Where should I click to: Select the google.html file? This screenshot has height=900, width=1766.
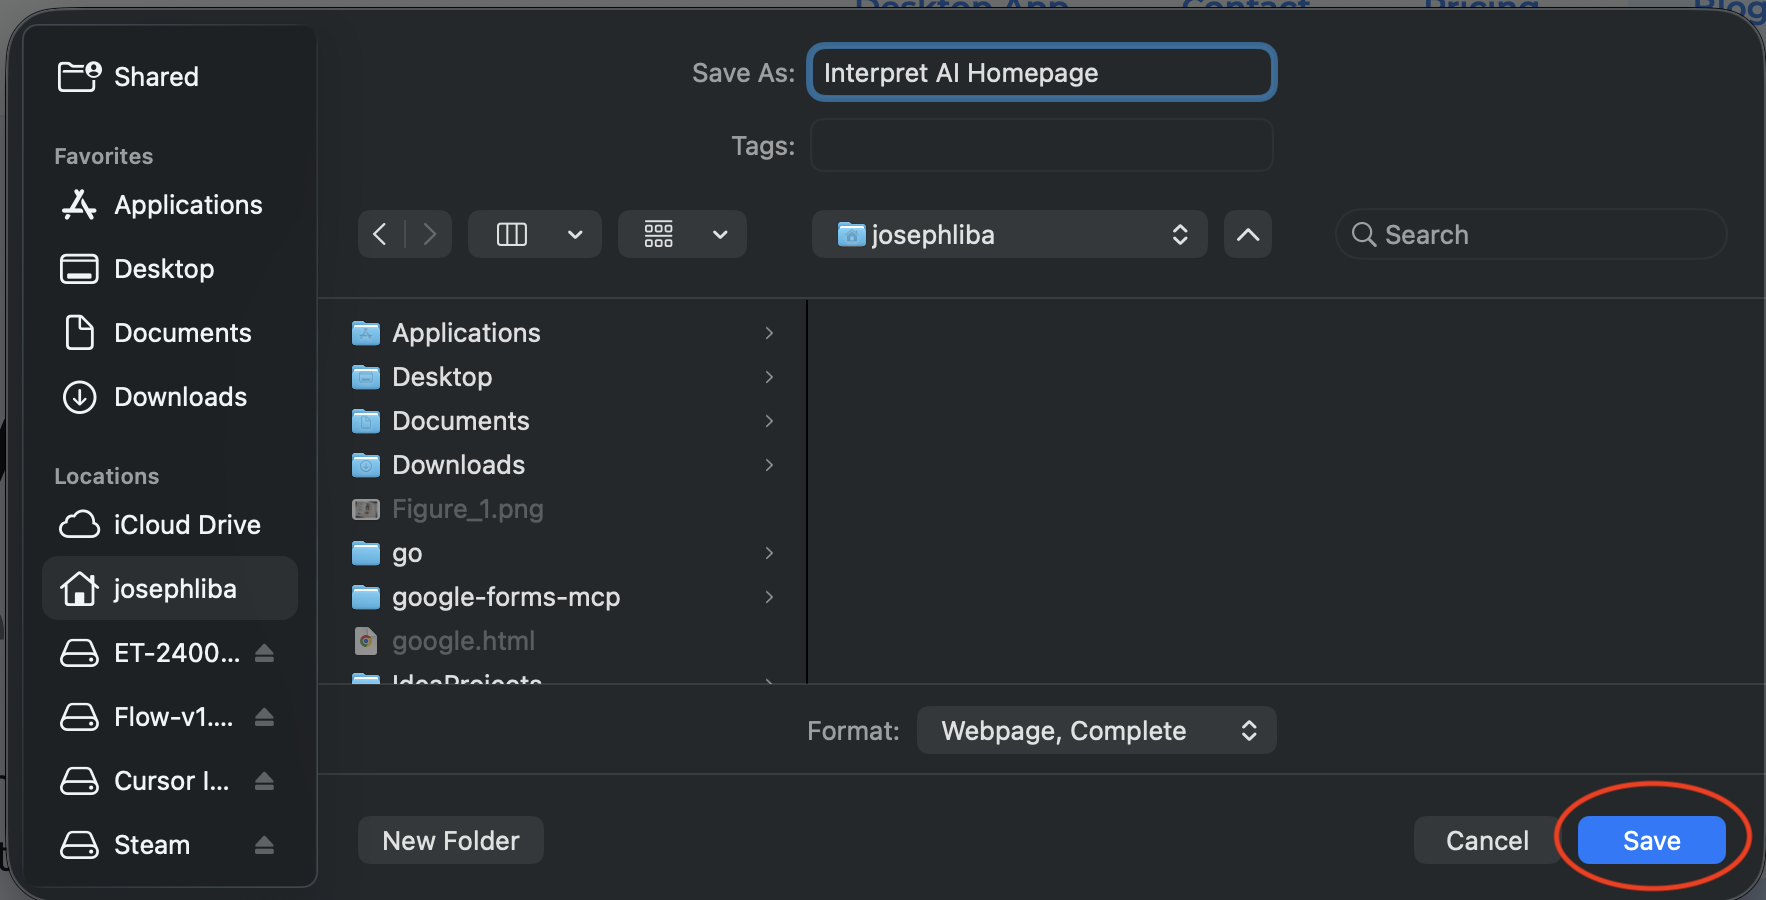(463, 641)
